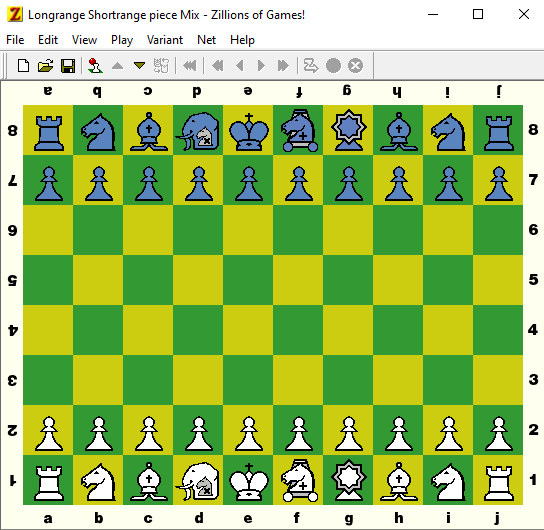544x530 pixels.
Task: Open the File menu
Action: click(15, 40)
